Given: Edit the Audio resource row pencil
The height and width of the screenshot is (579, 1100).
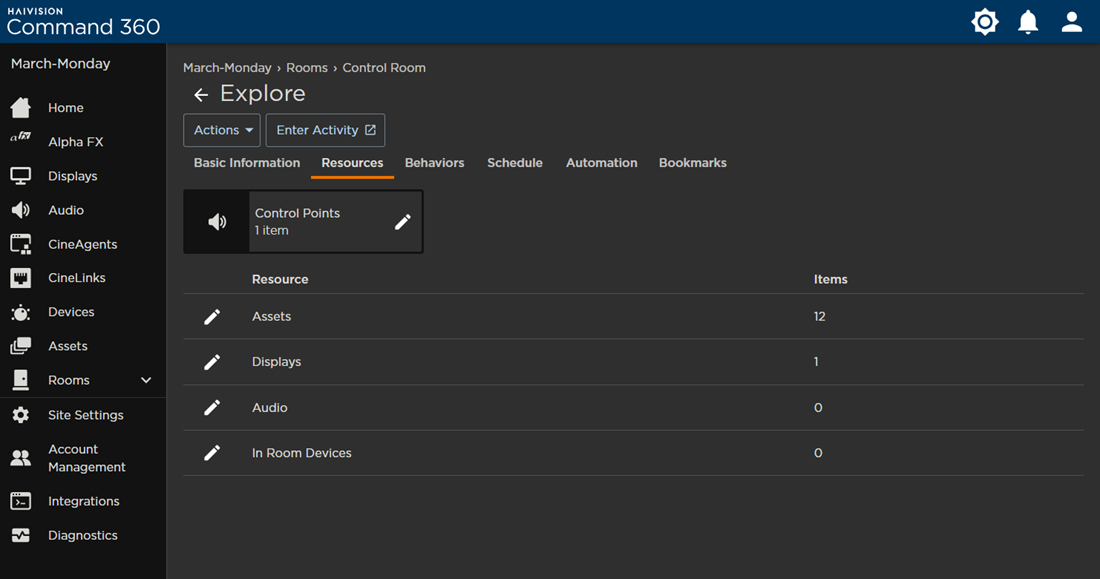Looking at the screenshot, I should click(x=212, y=408).
